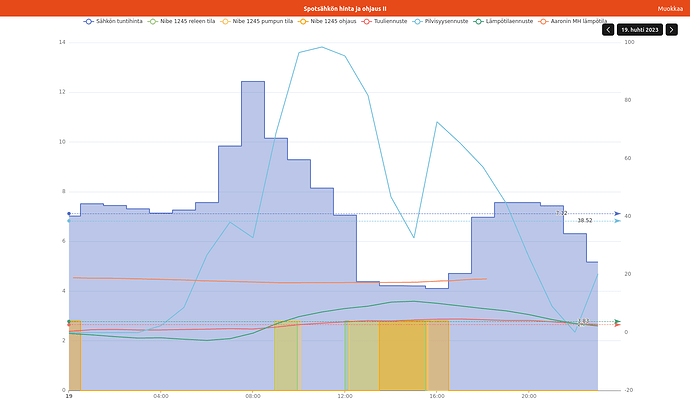The height and width of the screenshot is (411, 690).
Task: Open the date picker showing 19. huhti 2023
Action: 639,30
